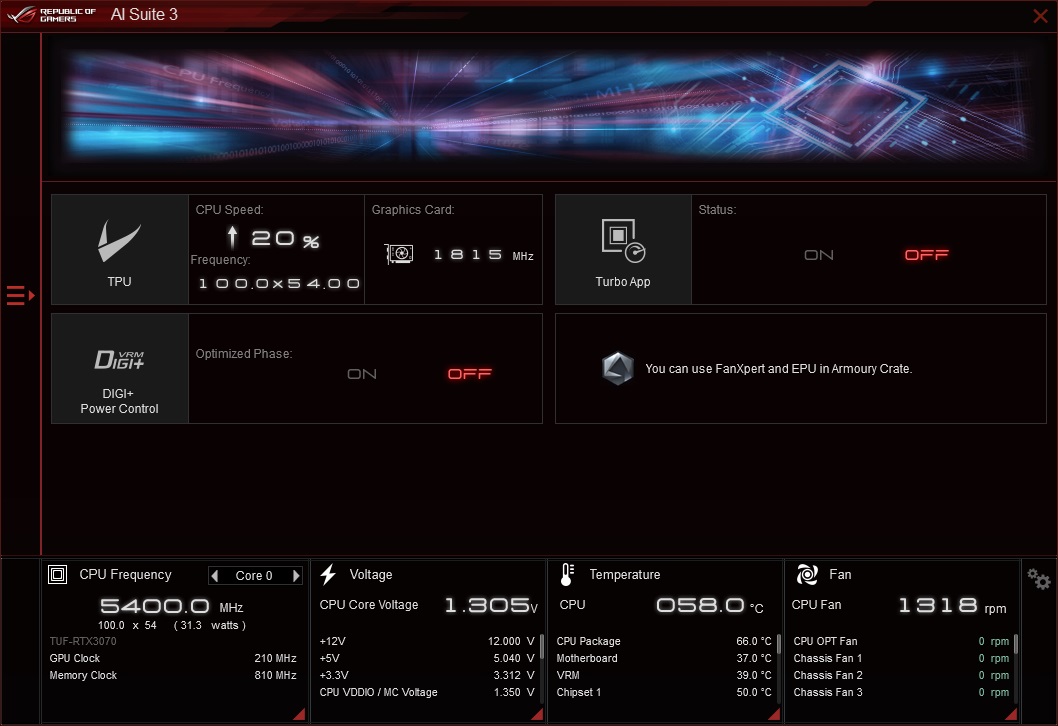Expand the Fan panel corner triangle
Screen dimensions: 1058x726
pyautogui.click(x=1011, y=714)
